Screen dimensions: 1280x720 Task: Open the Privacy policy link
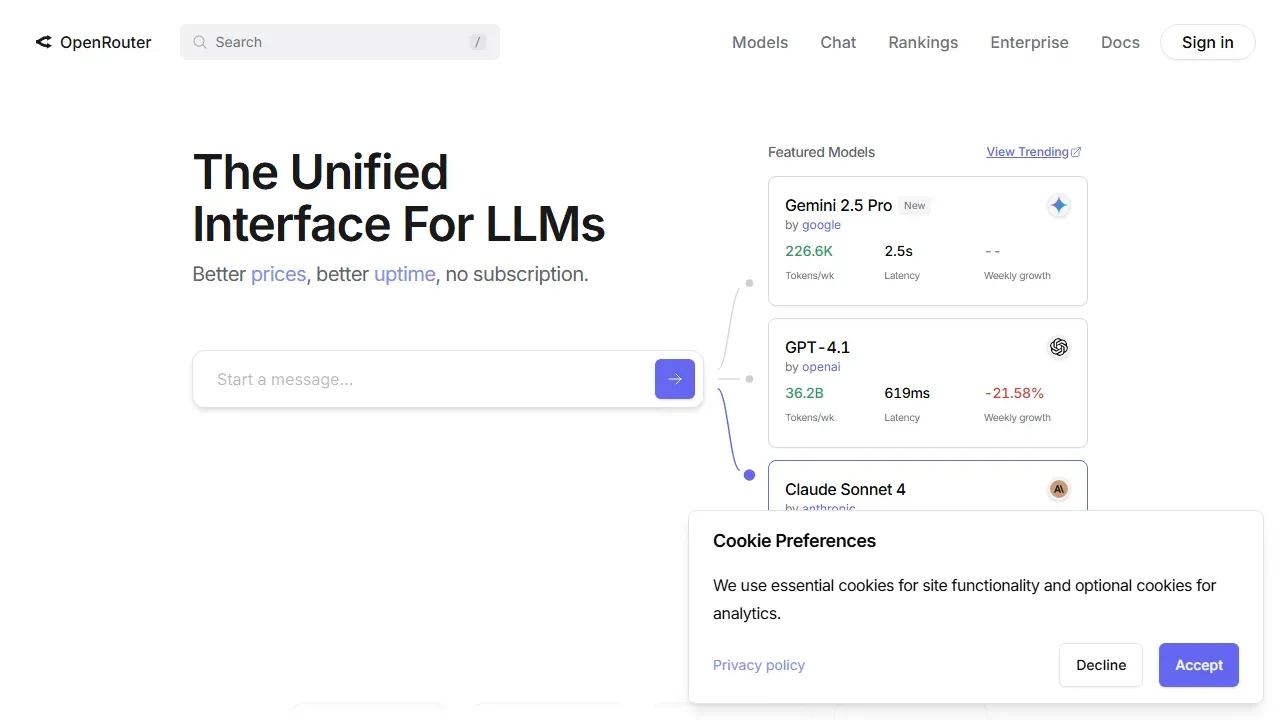point(759,665)
